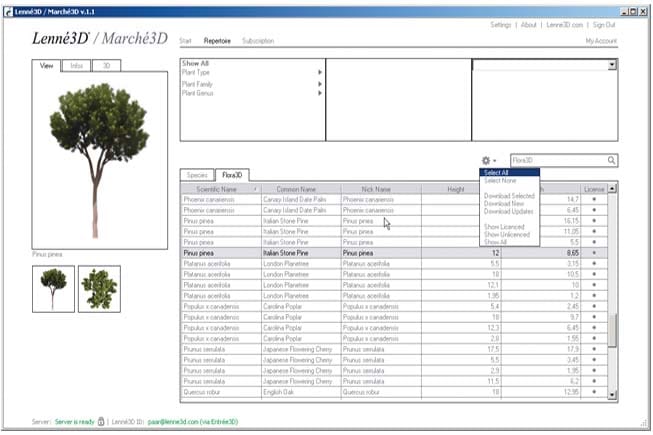Open the Settings link
This screenshot has width=653, height=435.
pos(501,25)
